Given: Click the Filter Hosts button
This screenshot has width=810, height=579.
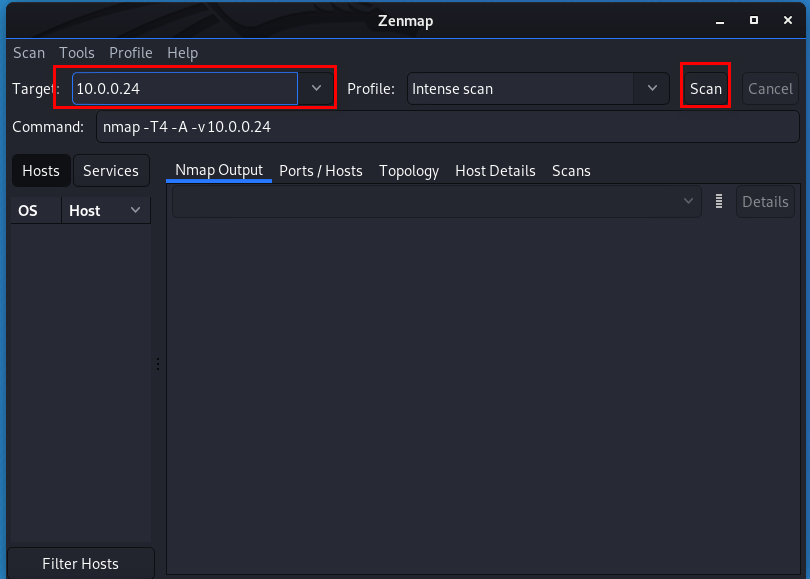Looking at the screenshot, I should coord(81,564).
